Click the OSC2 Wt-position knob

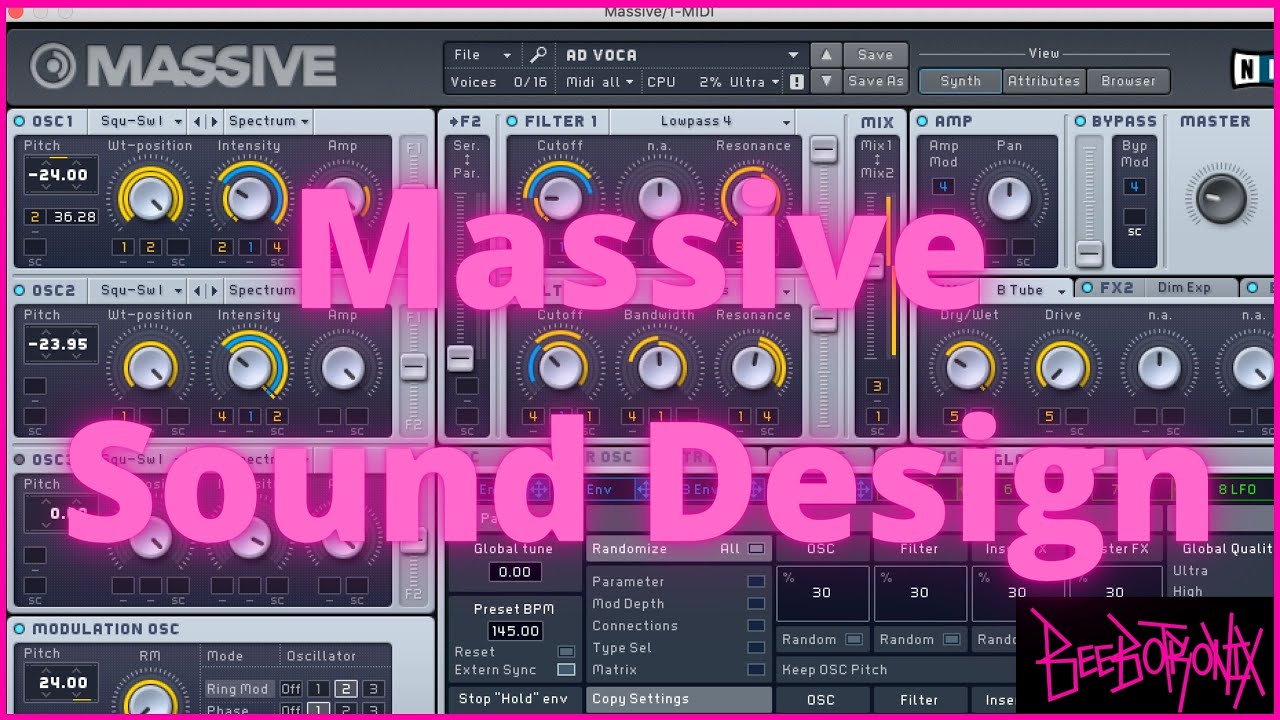[x=150, y=367]
